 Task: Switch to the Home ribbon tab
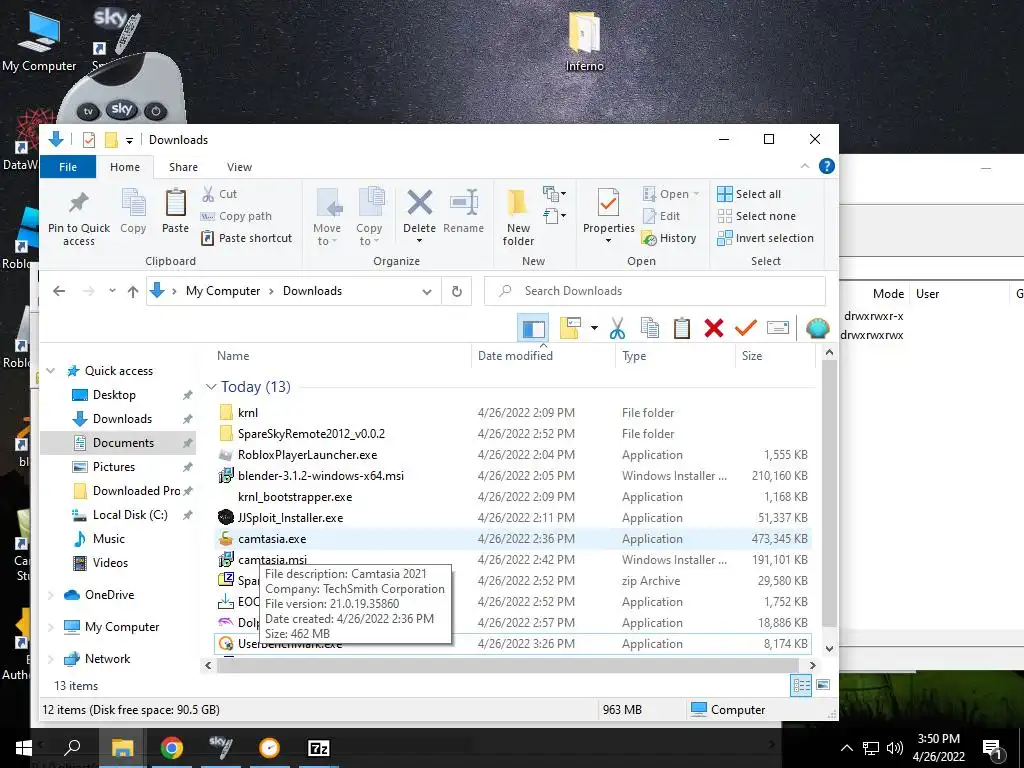click(125, 167)
